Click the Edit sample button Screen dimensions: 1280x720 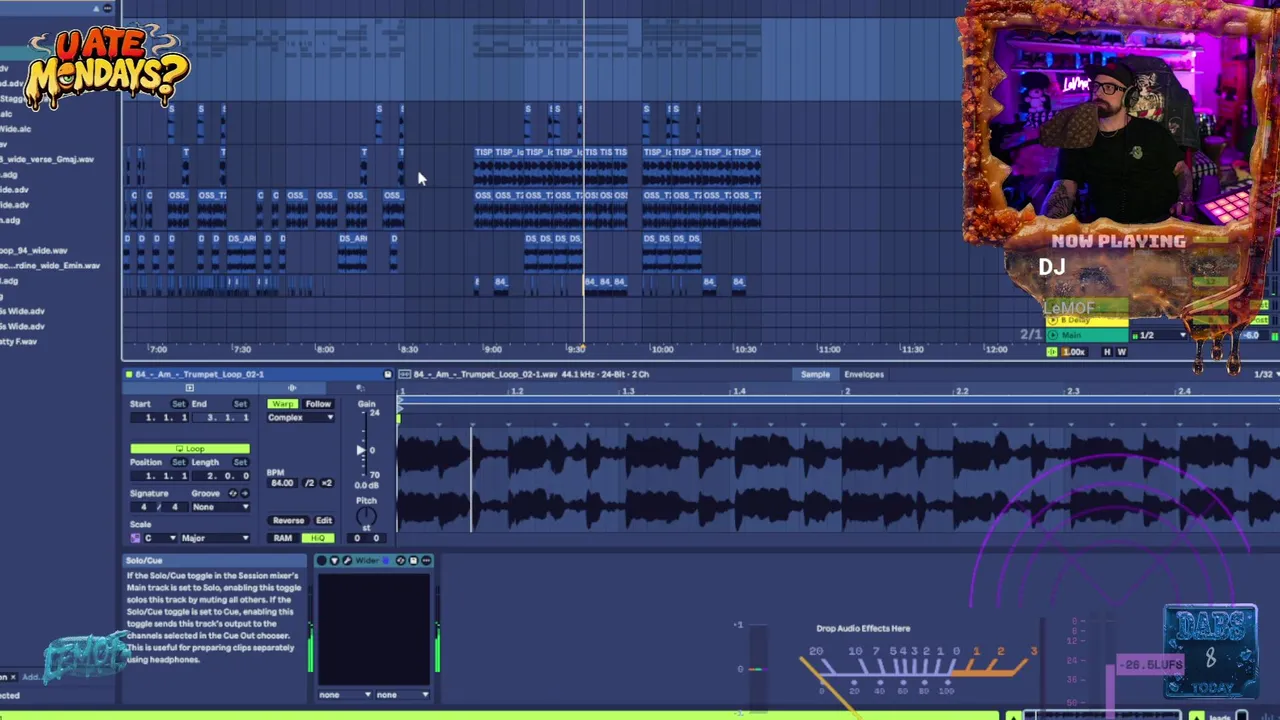[x=324, y=521]
